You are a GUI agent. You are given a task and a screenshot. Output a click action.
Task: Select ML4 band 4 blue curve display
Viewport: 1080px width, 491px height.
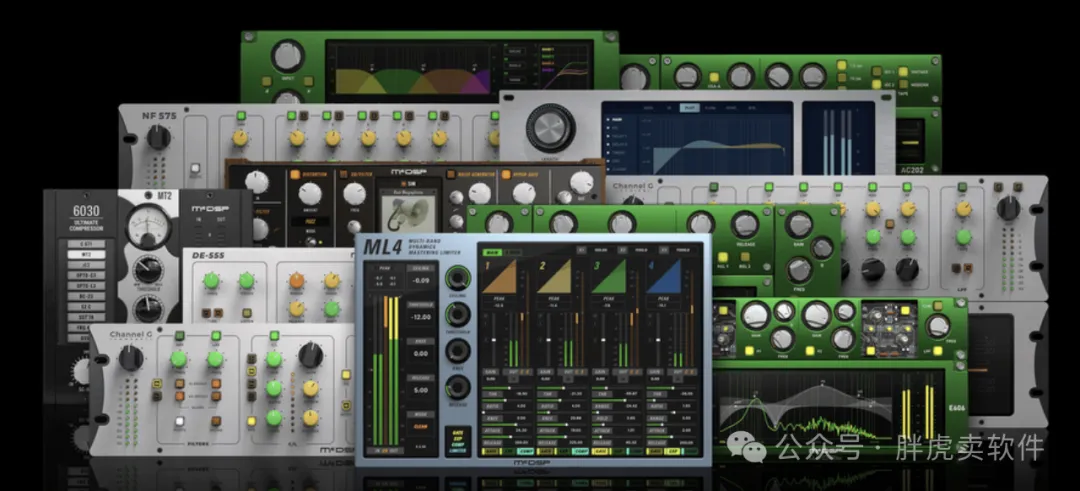click(x=663, y=278)
